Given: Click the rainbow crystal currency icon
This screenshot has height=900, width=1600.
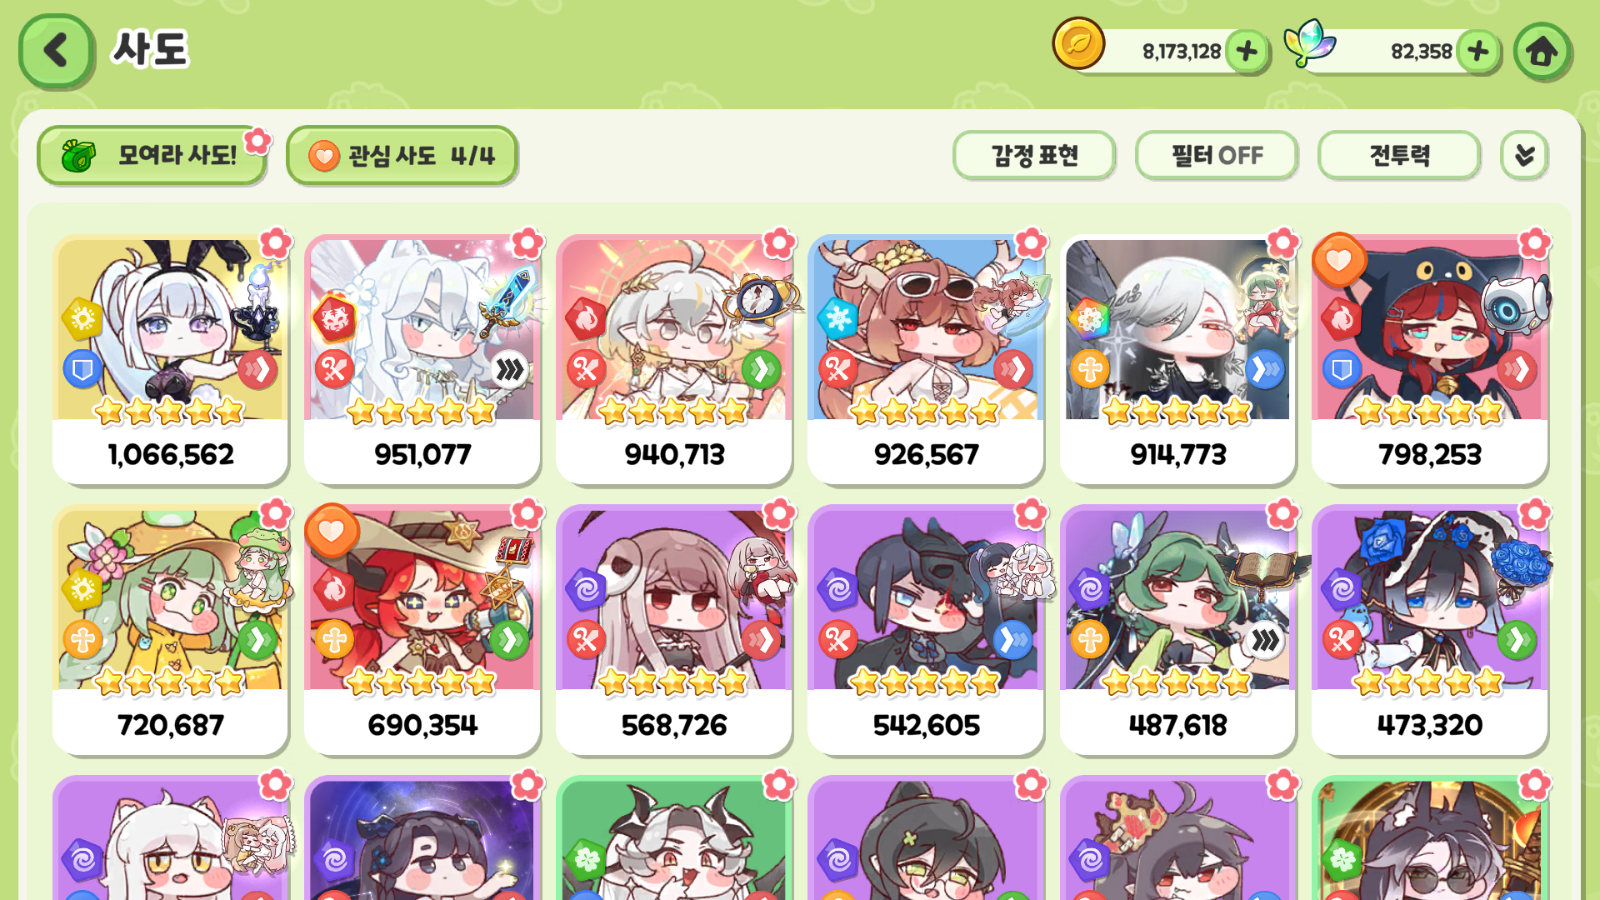Looking at the screenshot, I should (x=1310, y=44).
